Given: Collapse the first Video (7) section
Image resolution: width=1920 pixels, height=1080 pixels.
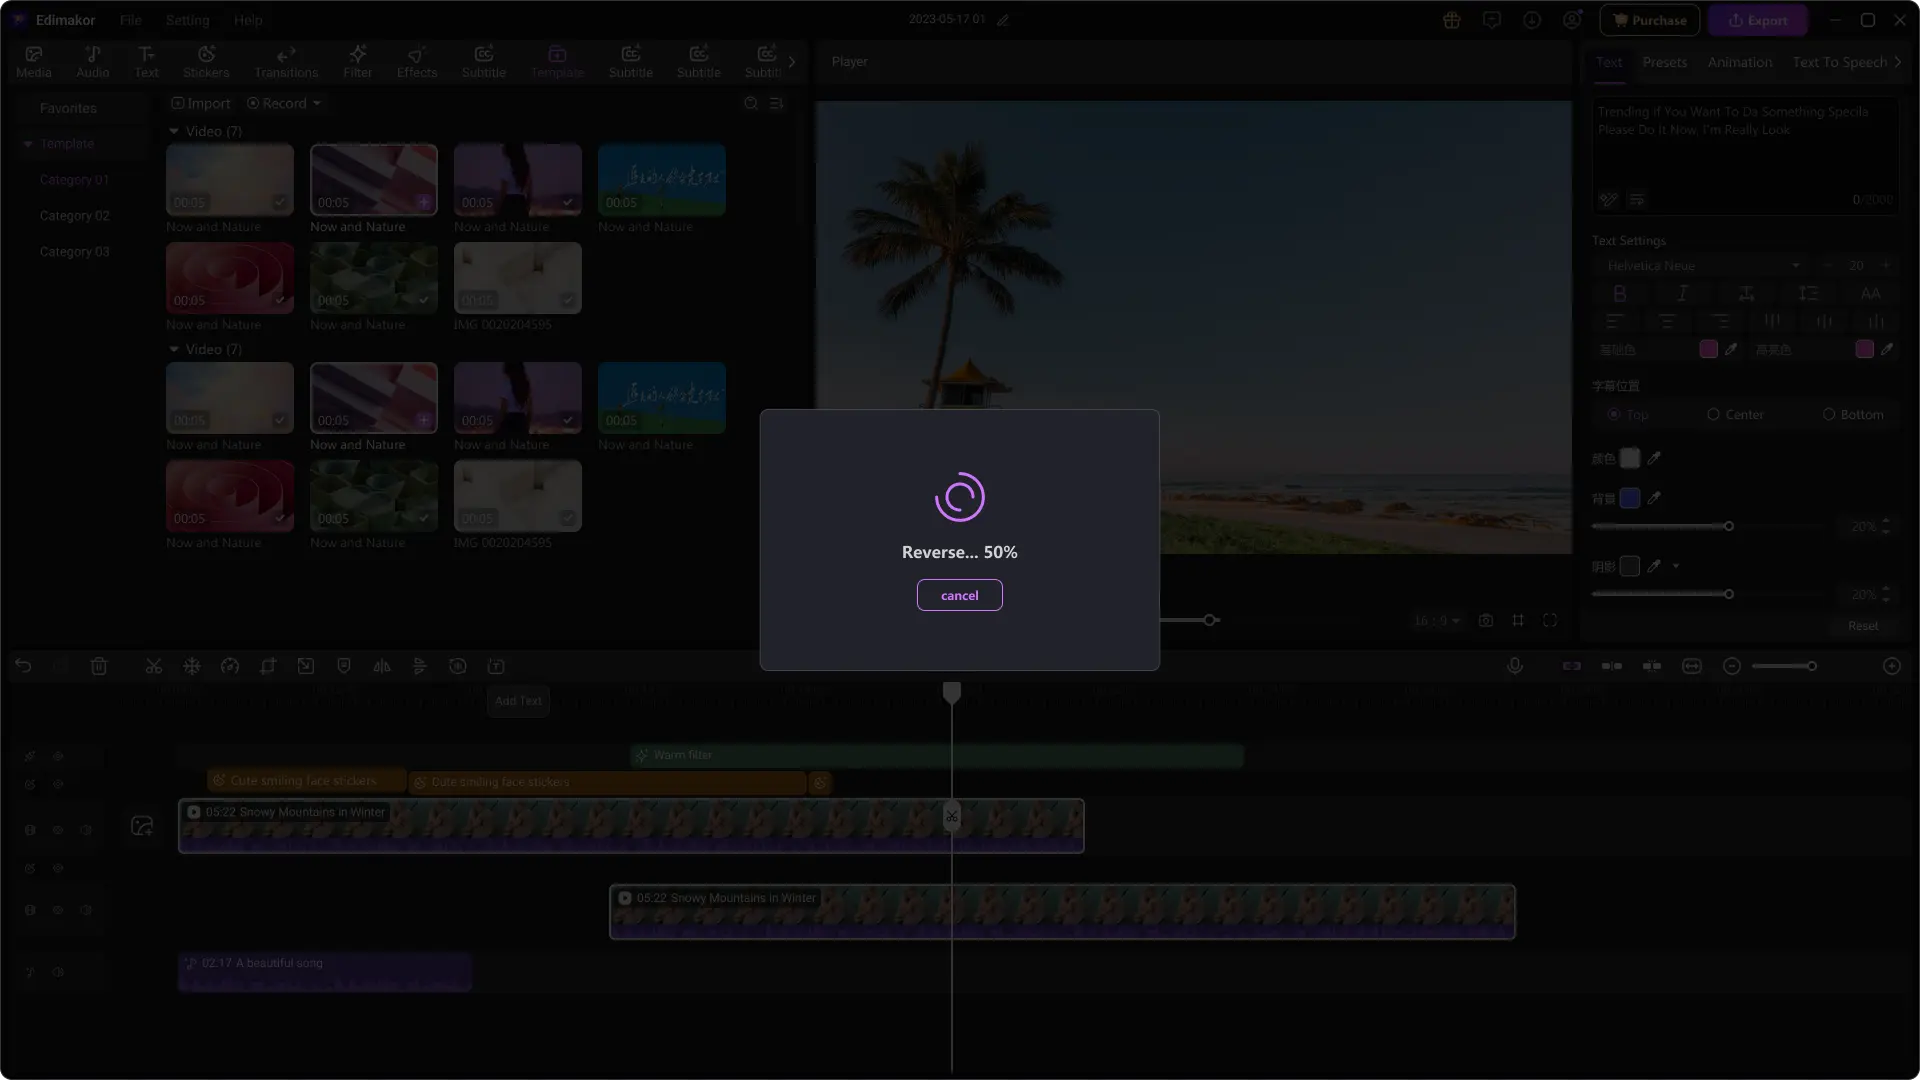Looking at the screenshot, I should [174, 131].
